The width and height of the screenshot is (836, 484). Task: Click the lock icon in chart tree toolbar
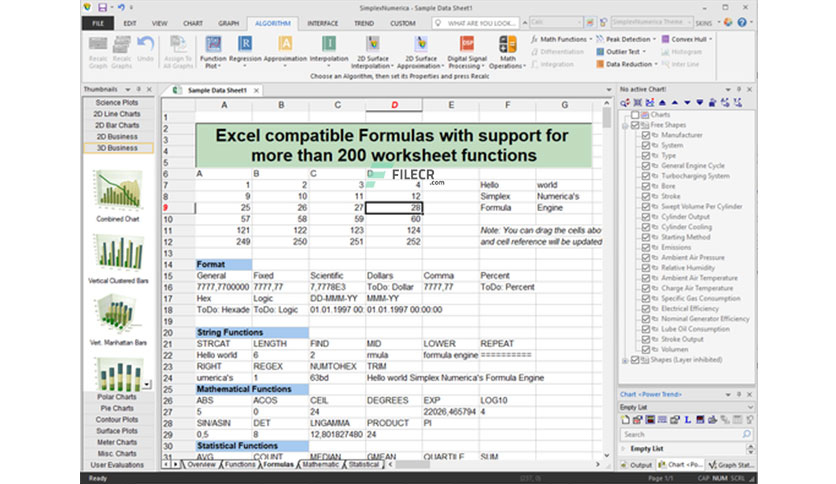(x=712, y=102)
